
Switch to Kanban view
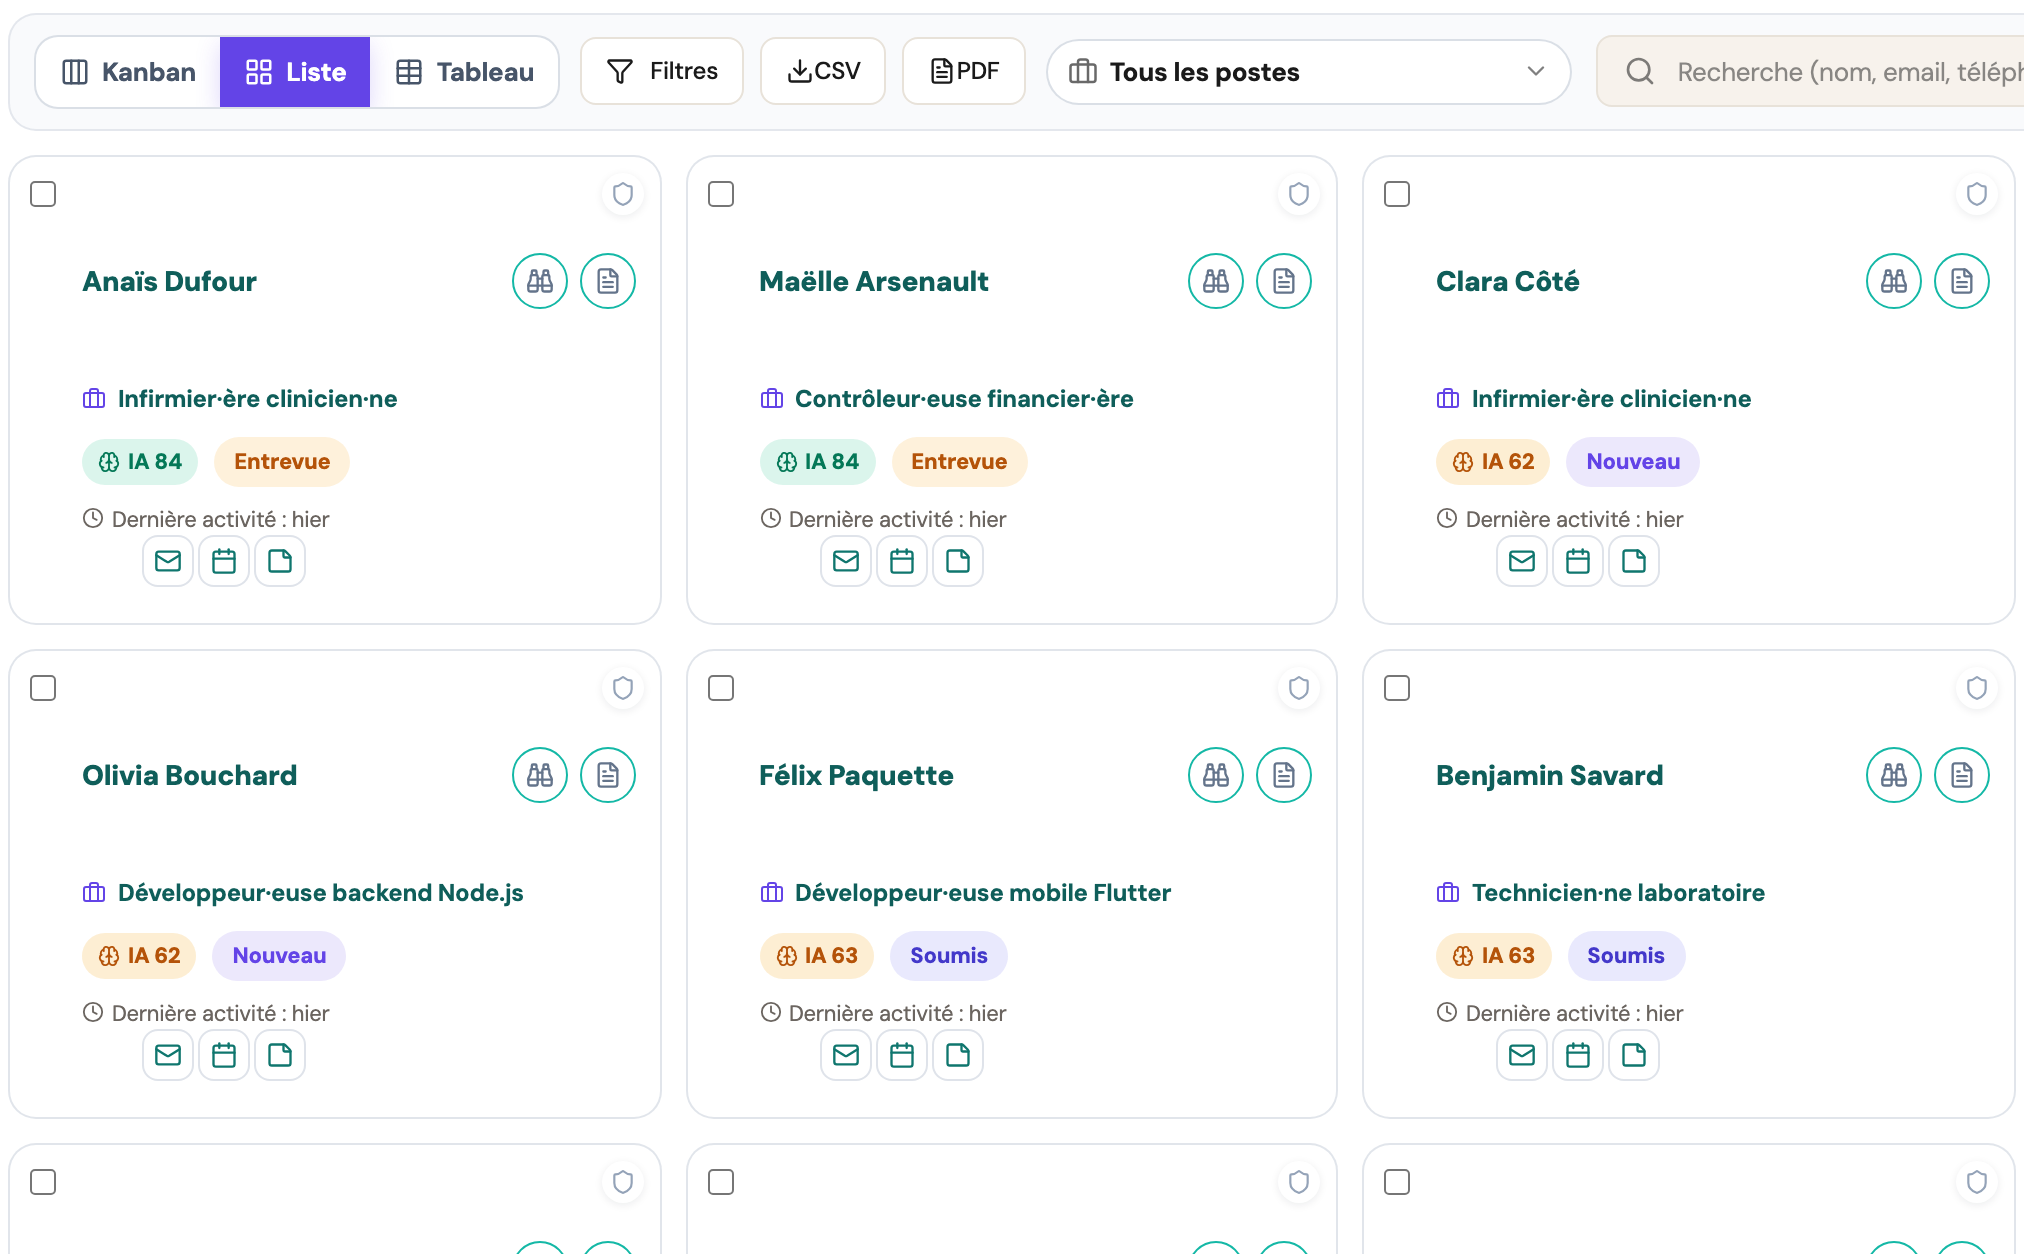click(128, 72)
